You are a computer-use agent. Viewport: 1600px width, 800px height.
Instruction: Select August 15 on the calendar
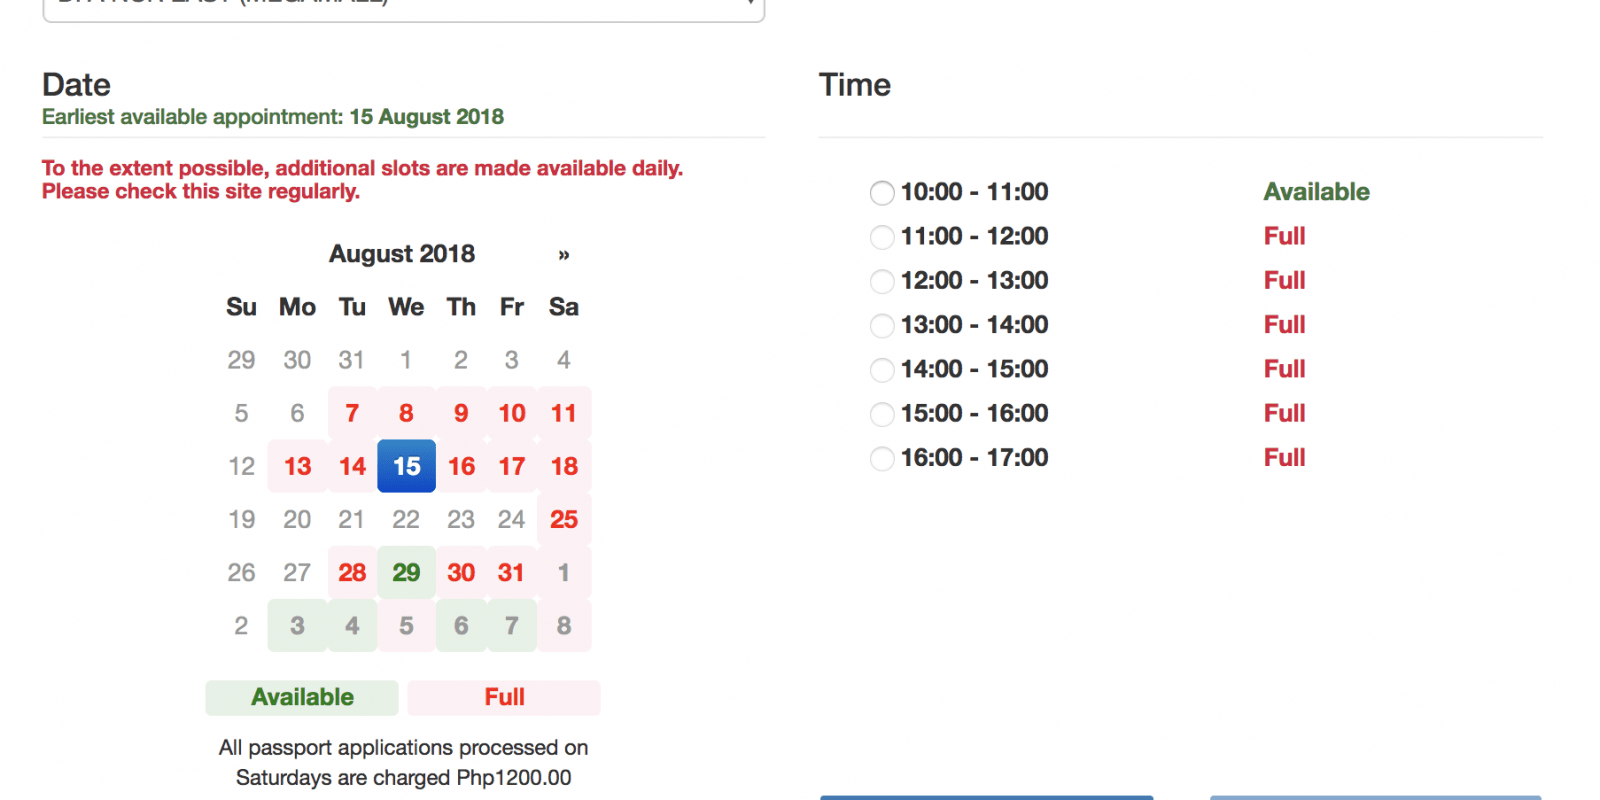406,466
